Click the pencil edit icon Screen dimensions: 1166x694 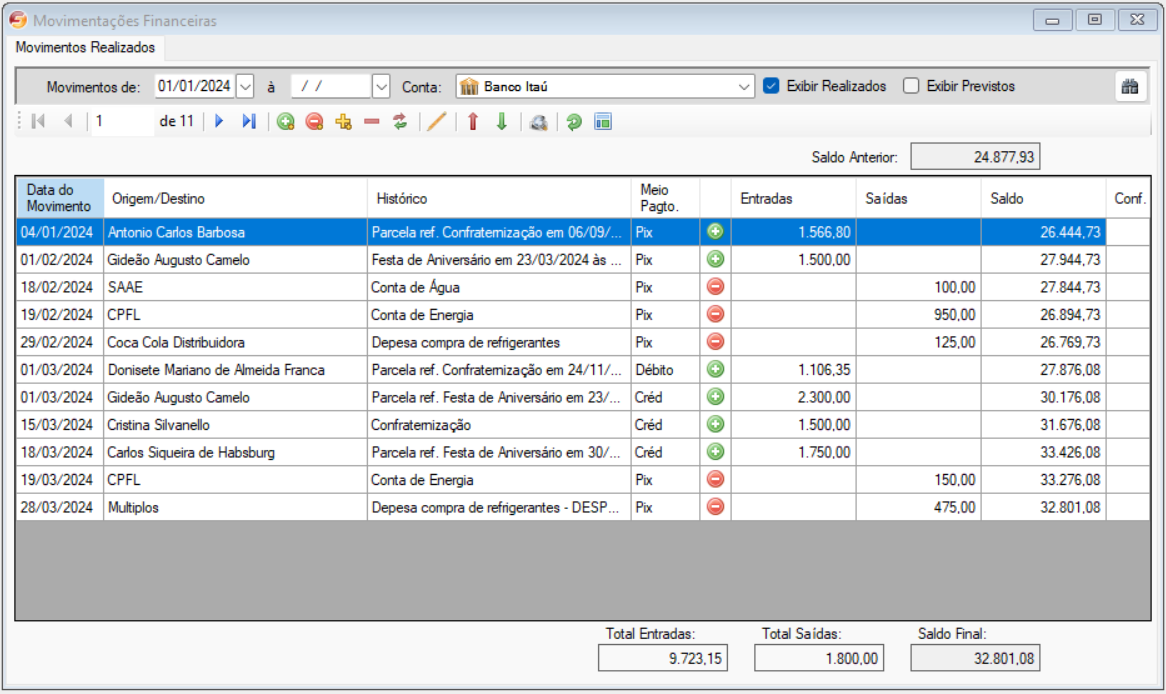(436, 122)
